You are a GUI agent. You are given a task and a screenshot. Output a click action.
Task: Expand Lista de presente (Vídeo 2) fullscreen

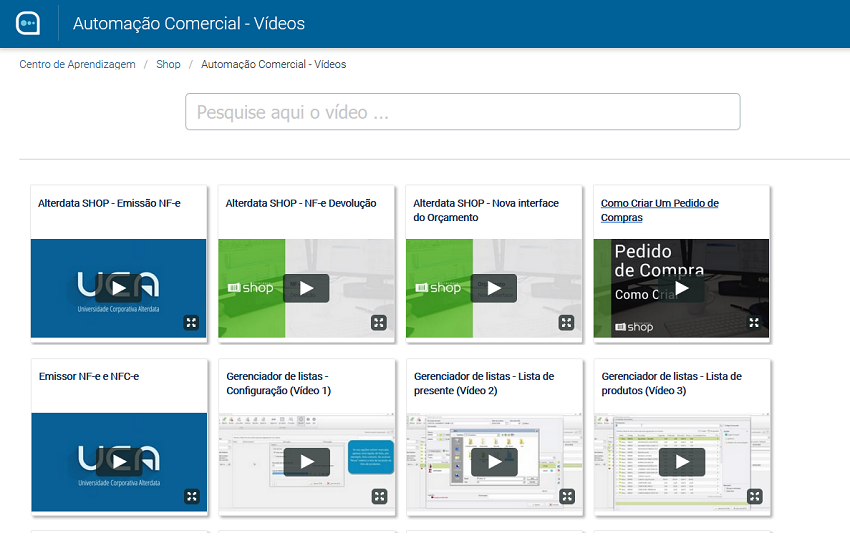[x=566, y=496]
